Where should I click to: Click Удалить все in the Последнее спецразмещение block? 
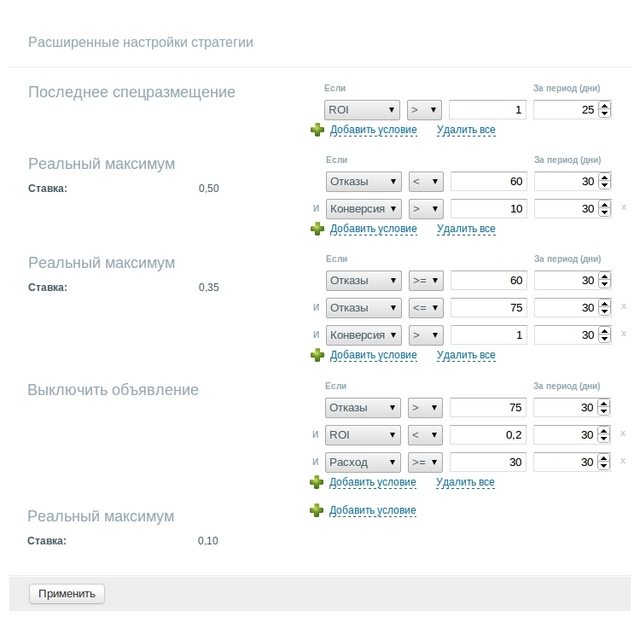[465, 130]
